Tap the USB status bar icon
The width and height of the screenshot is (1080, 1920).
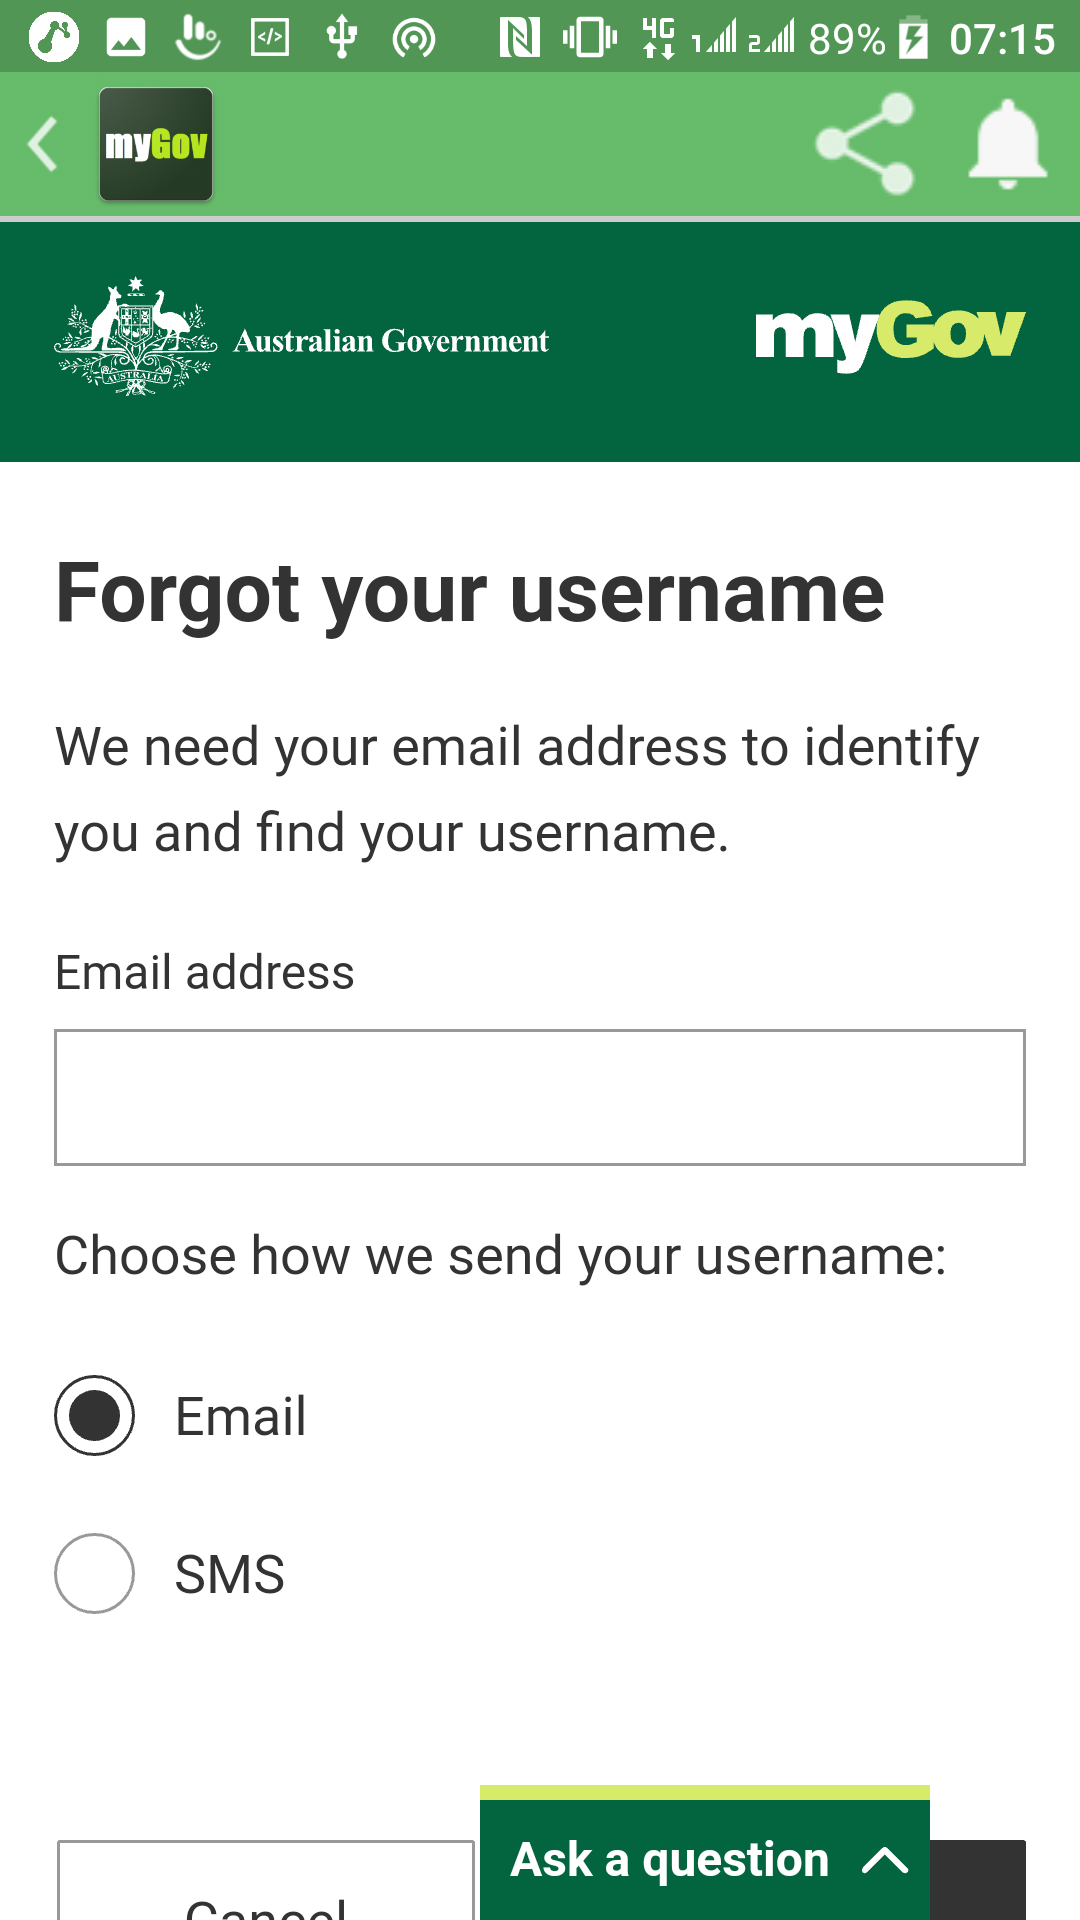(x=342, y=38)
